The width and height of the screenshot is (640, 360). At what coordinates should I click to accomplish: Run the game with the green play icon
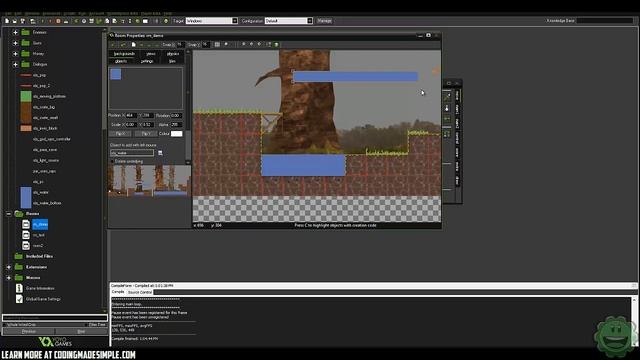[42, 21]
